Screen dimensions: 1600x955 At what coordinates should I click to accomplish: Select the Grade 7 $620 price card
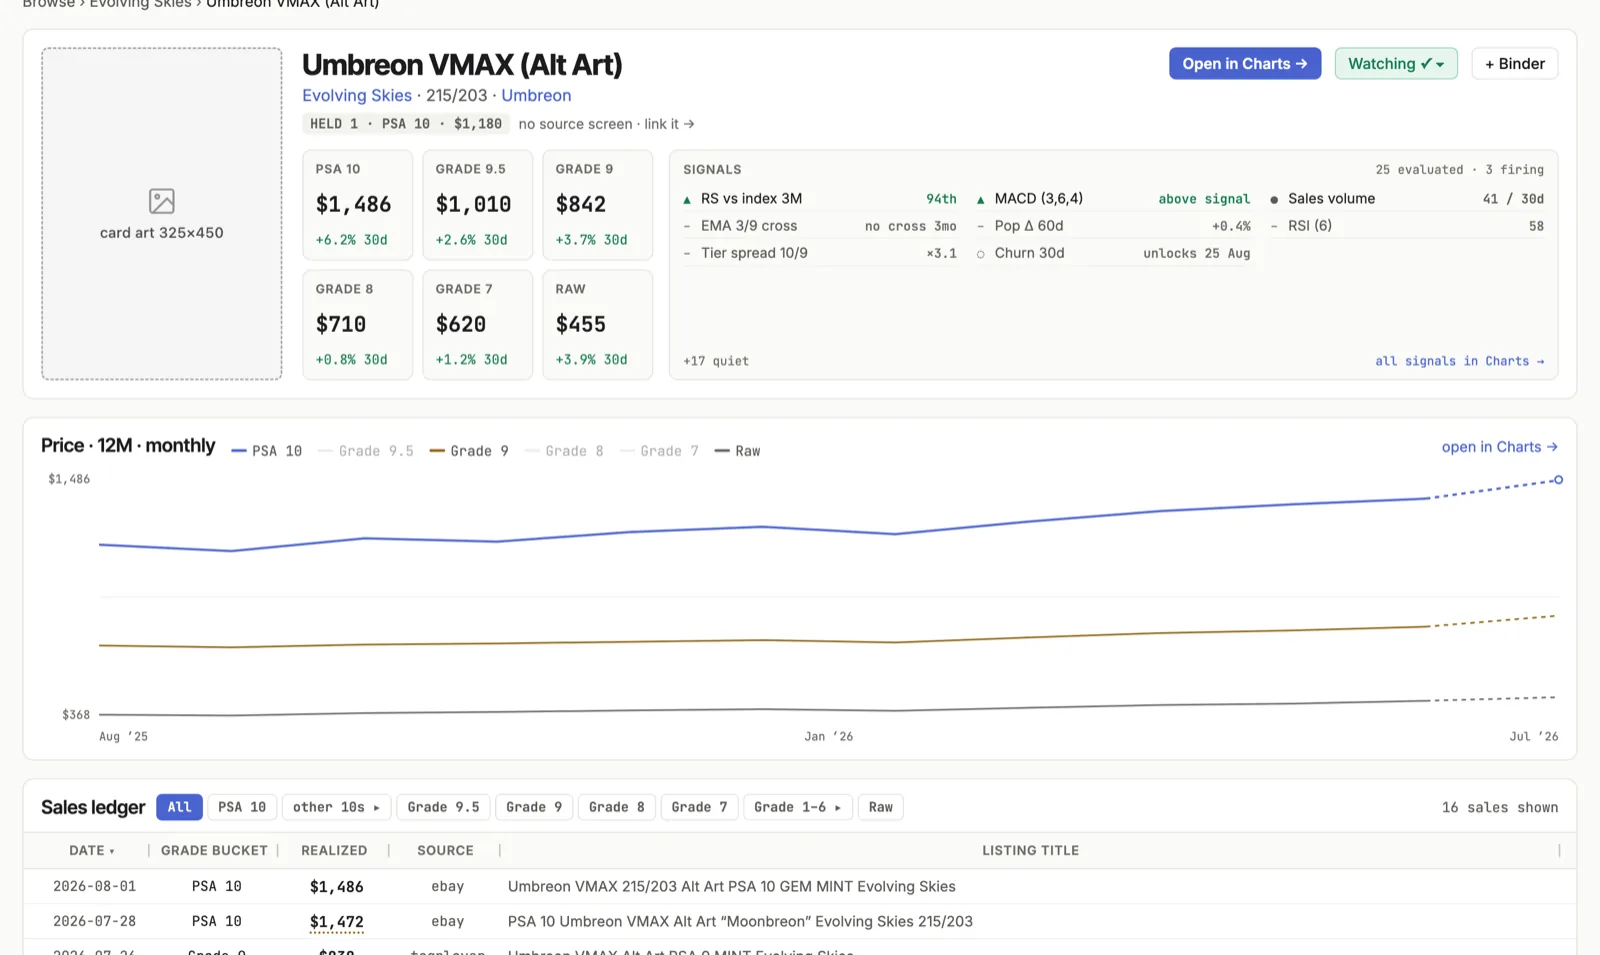pyautogui.click(x=478, y=325)
